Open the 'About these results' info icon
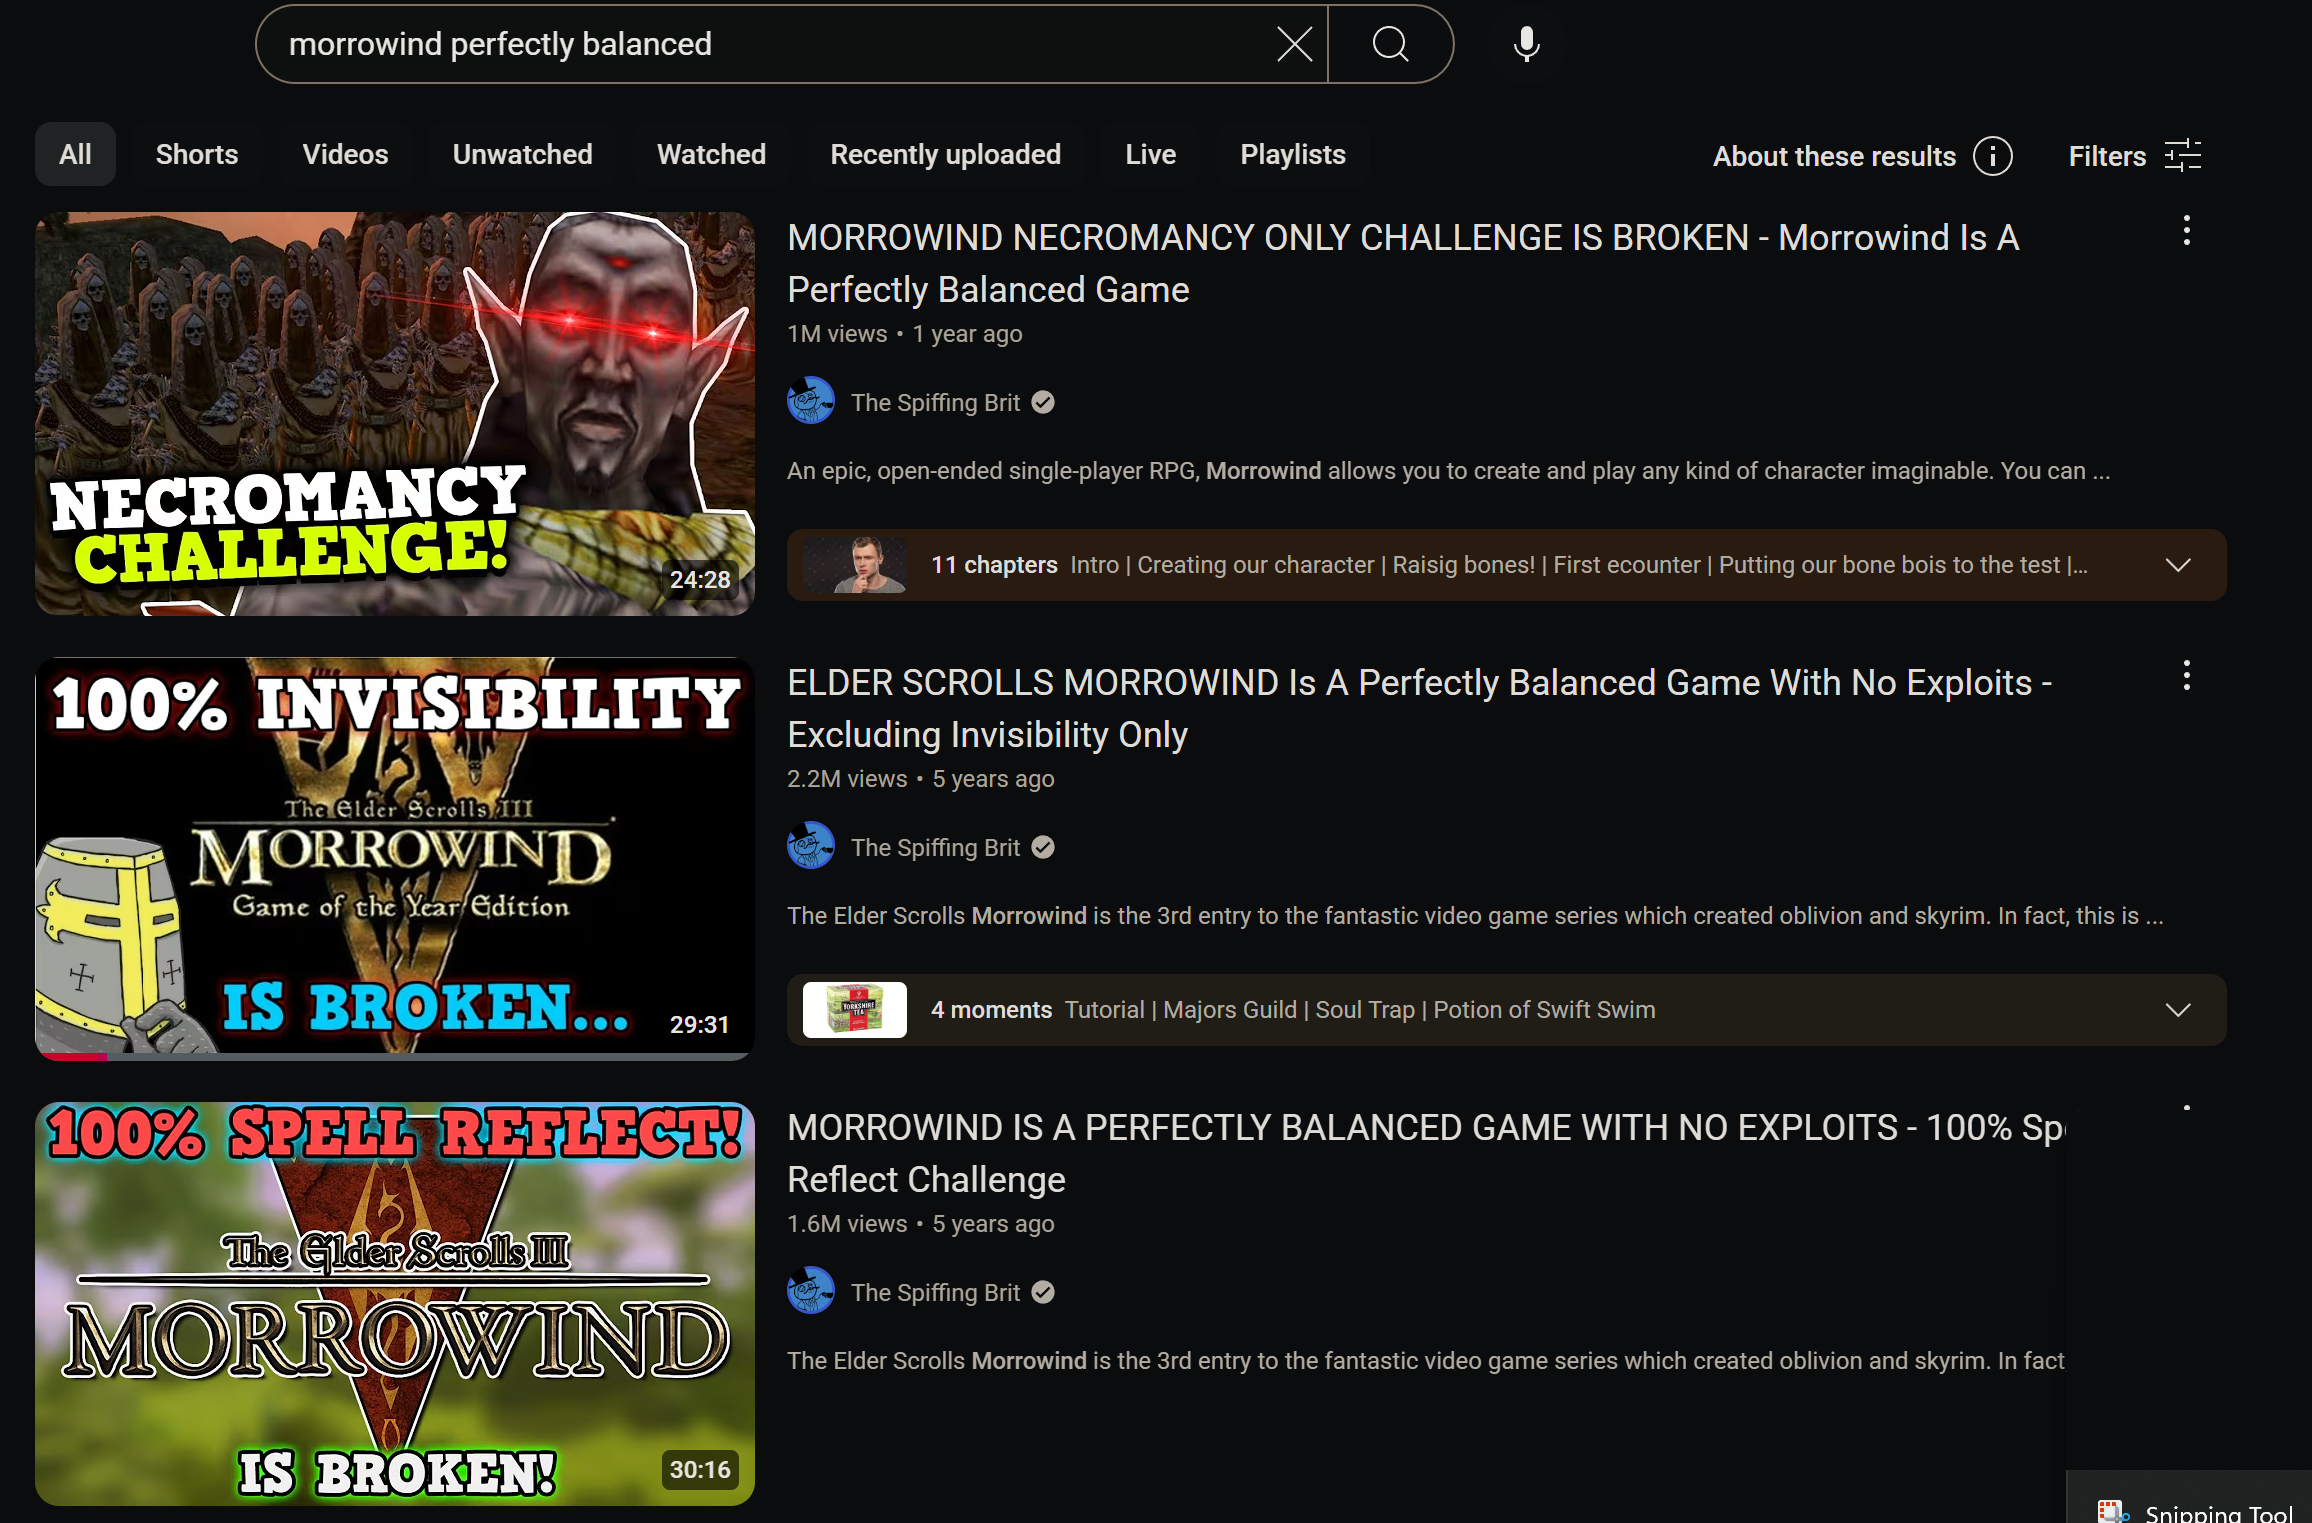The height and width of the screenshot is (1523, 2312). click(1992, 156)
